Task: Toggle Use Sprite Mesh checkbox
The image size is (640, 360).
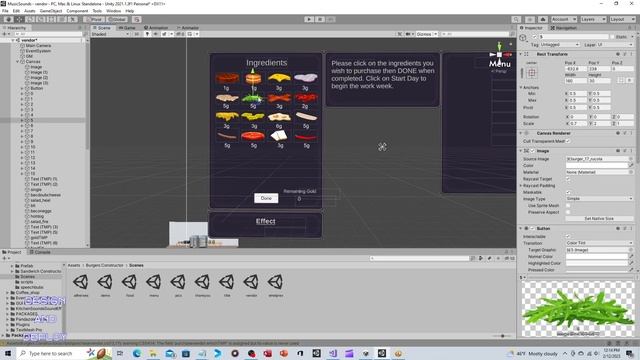Action: coord(568,205)
